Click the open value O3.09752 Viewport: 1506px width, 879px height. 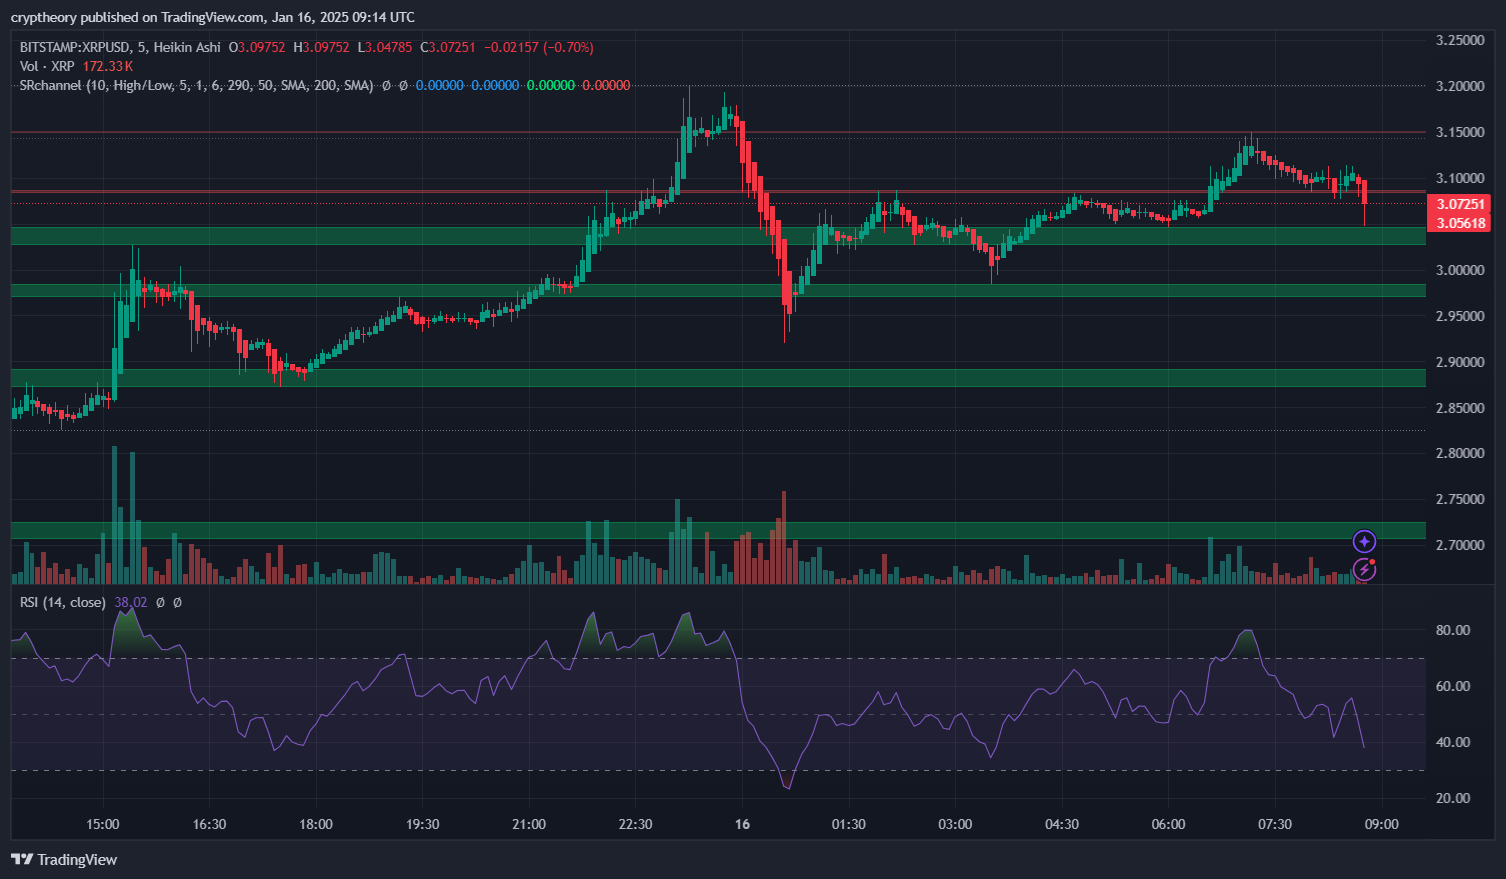[x=257, y=47]
